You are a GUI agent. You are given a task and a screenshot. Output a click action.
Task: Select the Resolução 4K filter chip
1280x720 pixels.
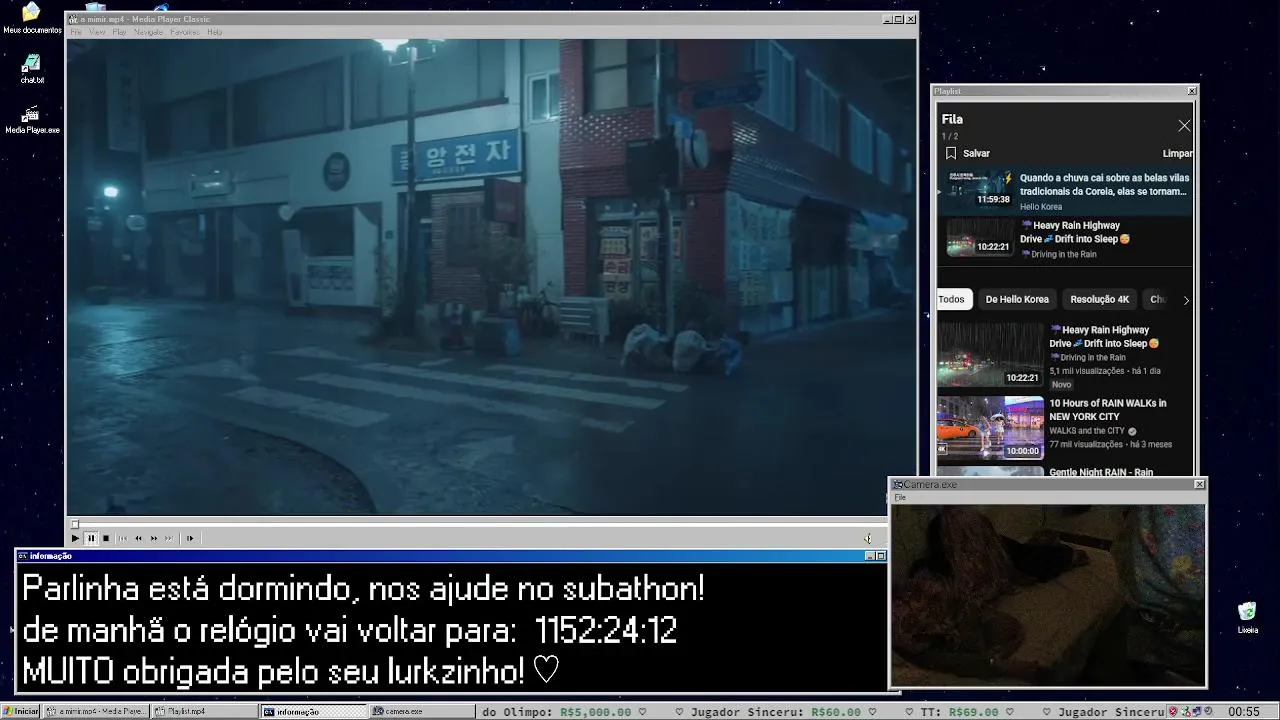(x=1099, y=299)
